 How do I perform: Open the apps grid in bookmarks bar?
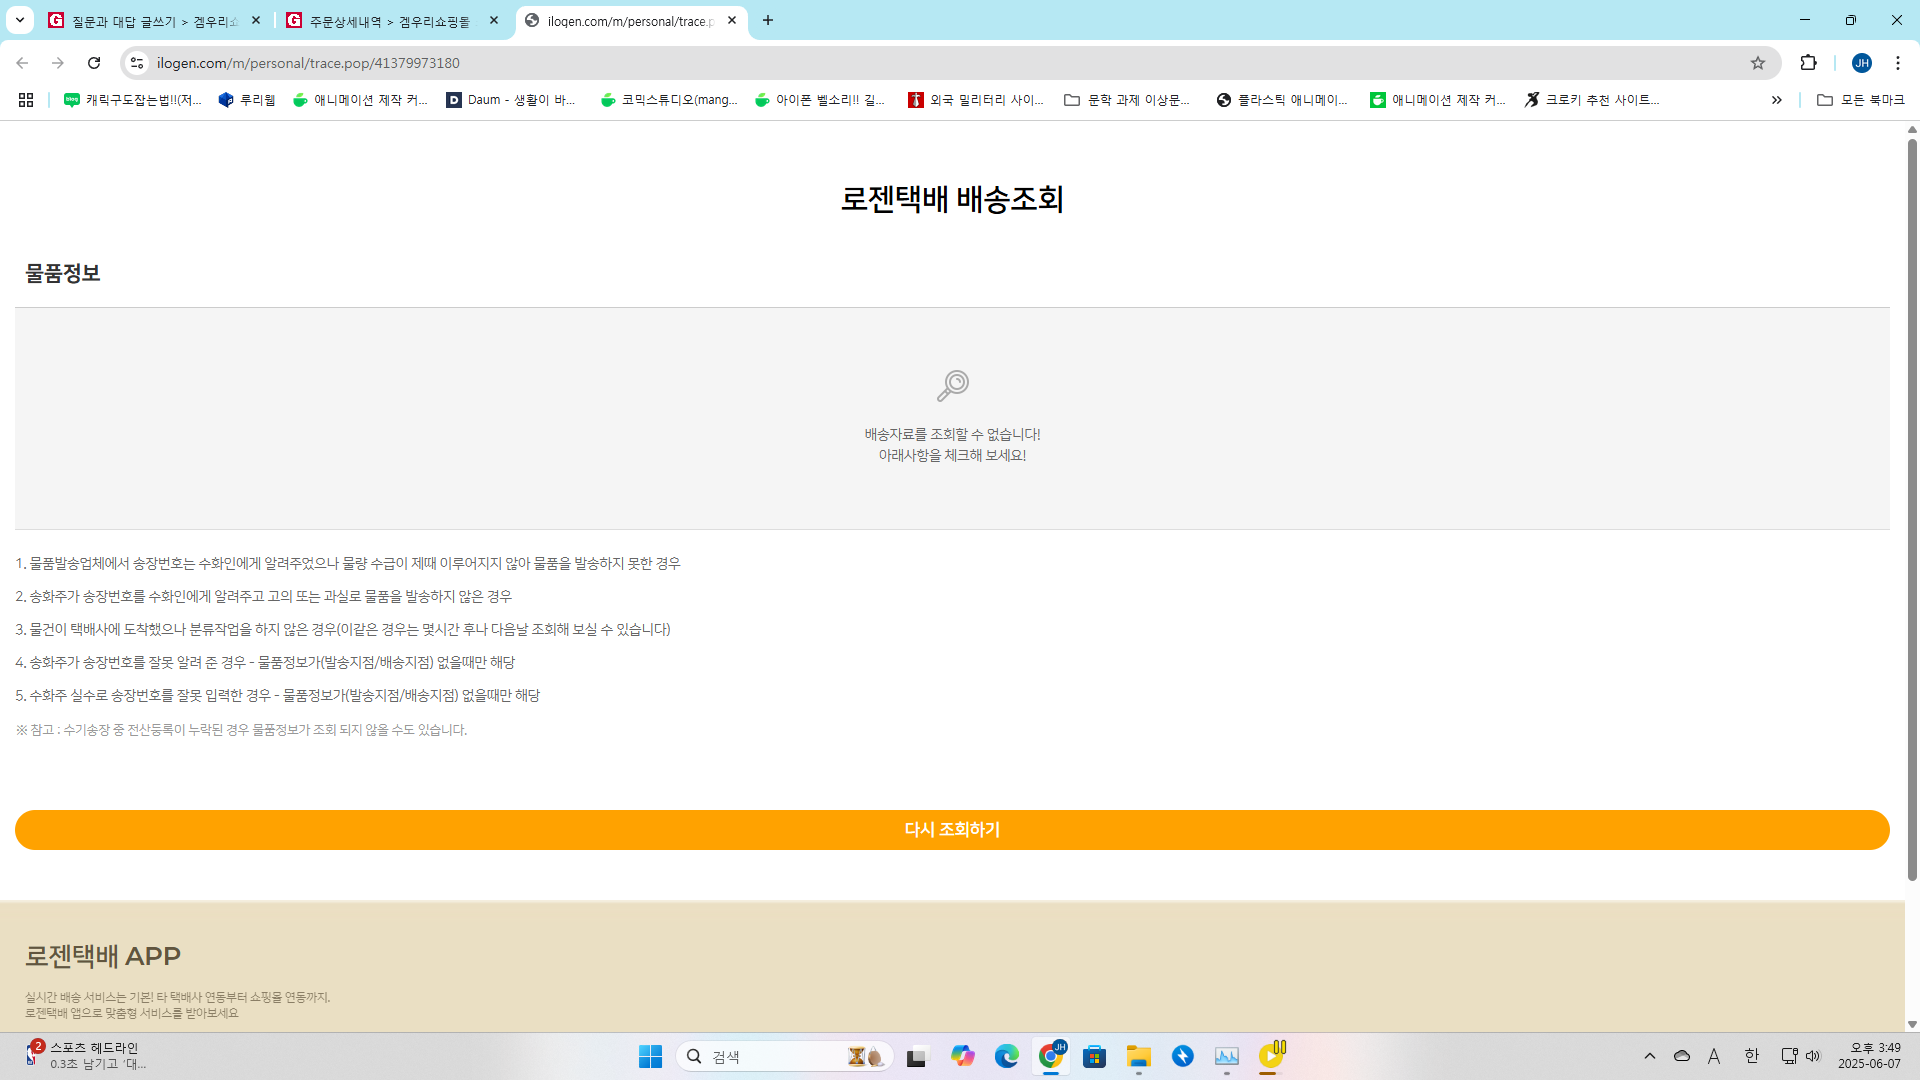pos(26,100)
